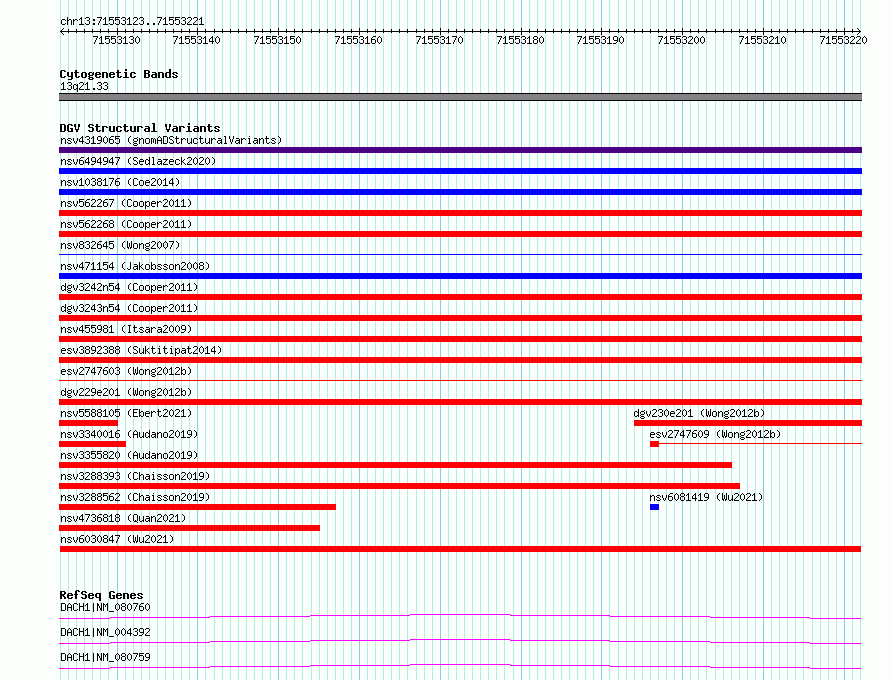The width and height of the screenshot is (890, 680).
Task: Open nsv832645 Wong2007 variant entry
Action: (120, 245)
